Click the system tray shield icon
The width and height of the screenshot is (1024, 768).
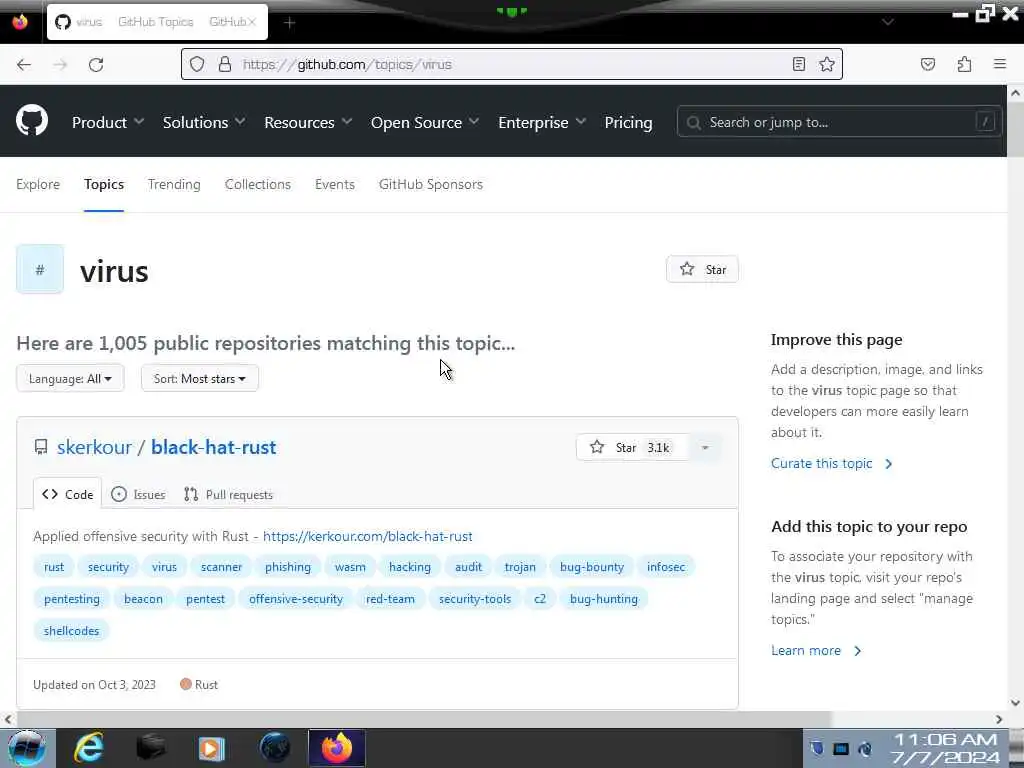click(817, 748)
